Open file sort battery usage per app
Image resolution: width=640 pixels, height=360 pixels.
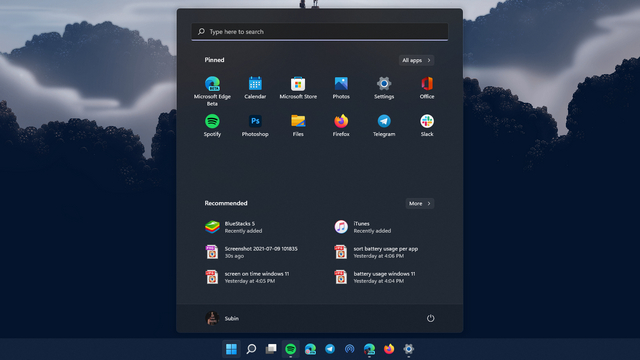[376, 252]
